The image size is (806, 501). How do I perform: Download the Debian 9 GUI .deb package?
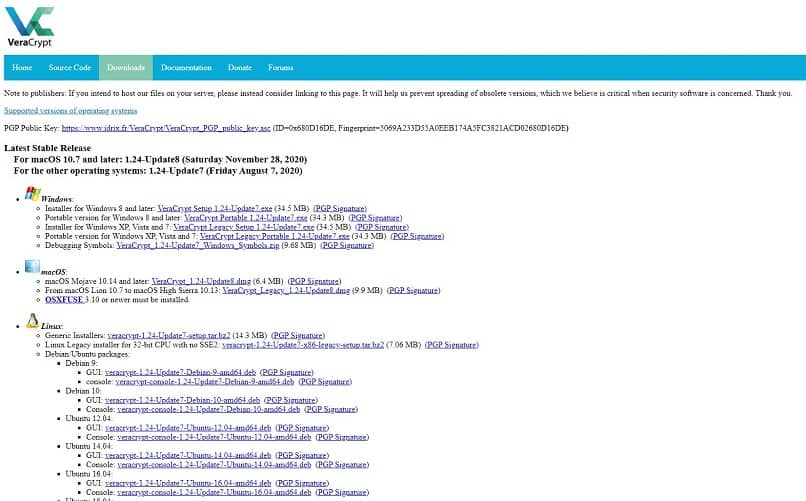coord(188,372)
